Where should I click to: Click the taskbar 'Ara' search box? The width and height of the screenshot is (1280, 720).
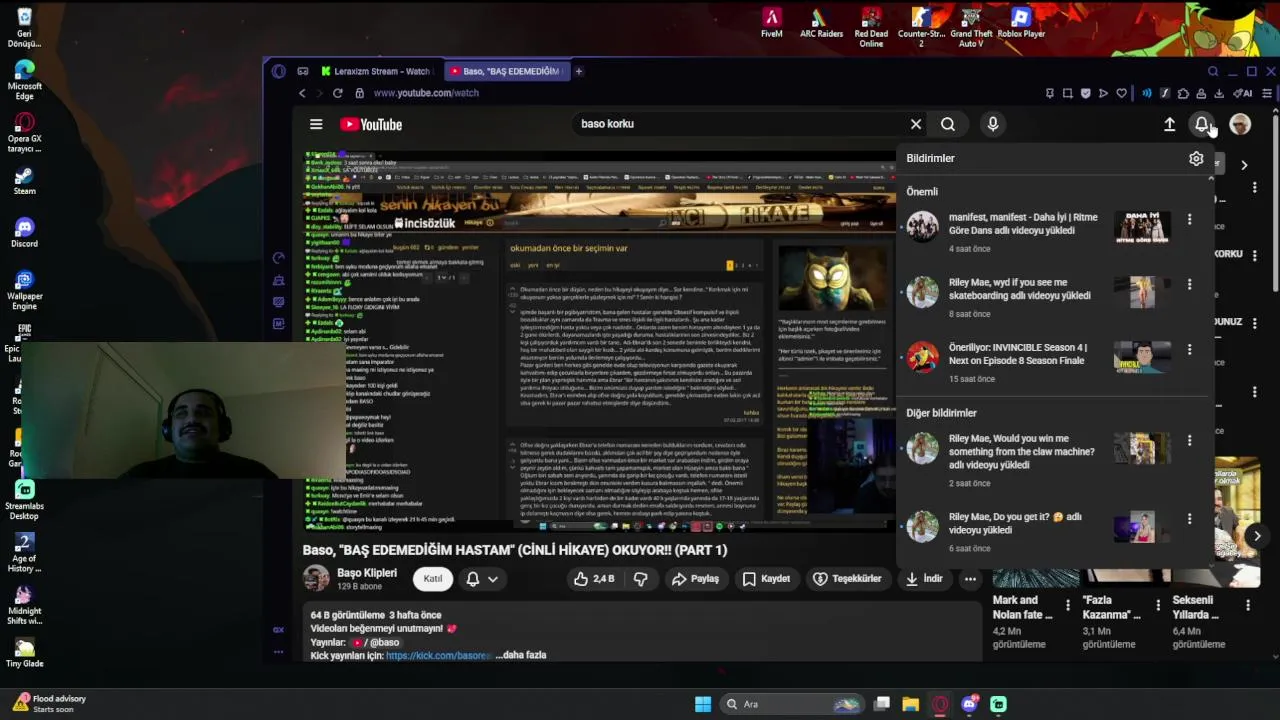tap(793, 704)
